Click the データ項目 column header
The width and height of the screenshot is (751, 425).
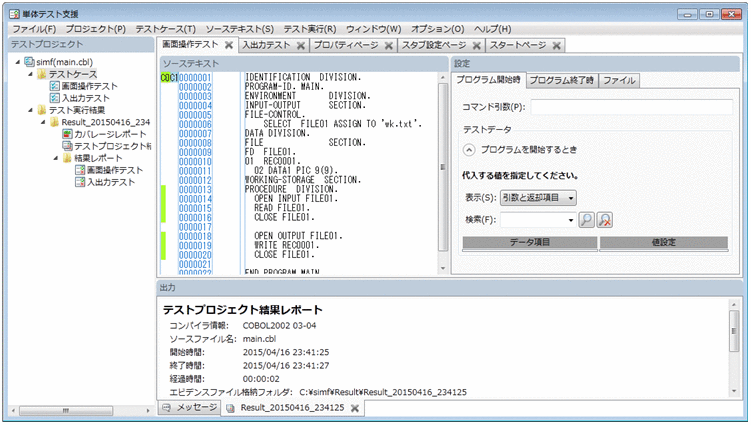click(530, 242)
